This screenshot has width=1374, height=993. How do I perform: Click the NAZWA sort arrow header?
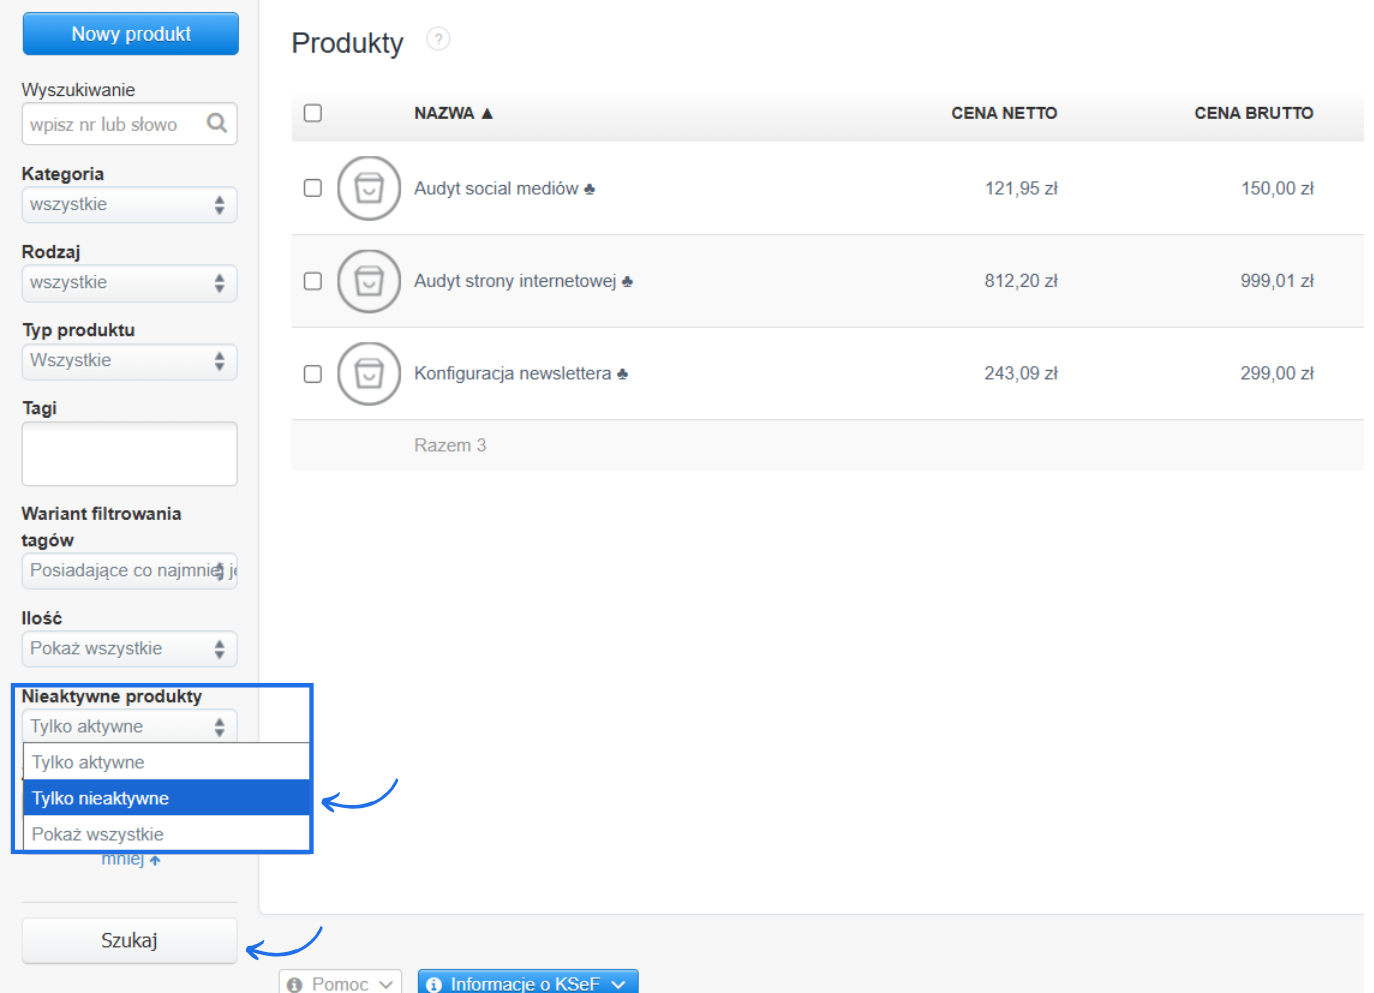click(x=454, y=113)
